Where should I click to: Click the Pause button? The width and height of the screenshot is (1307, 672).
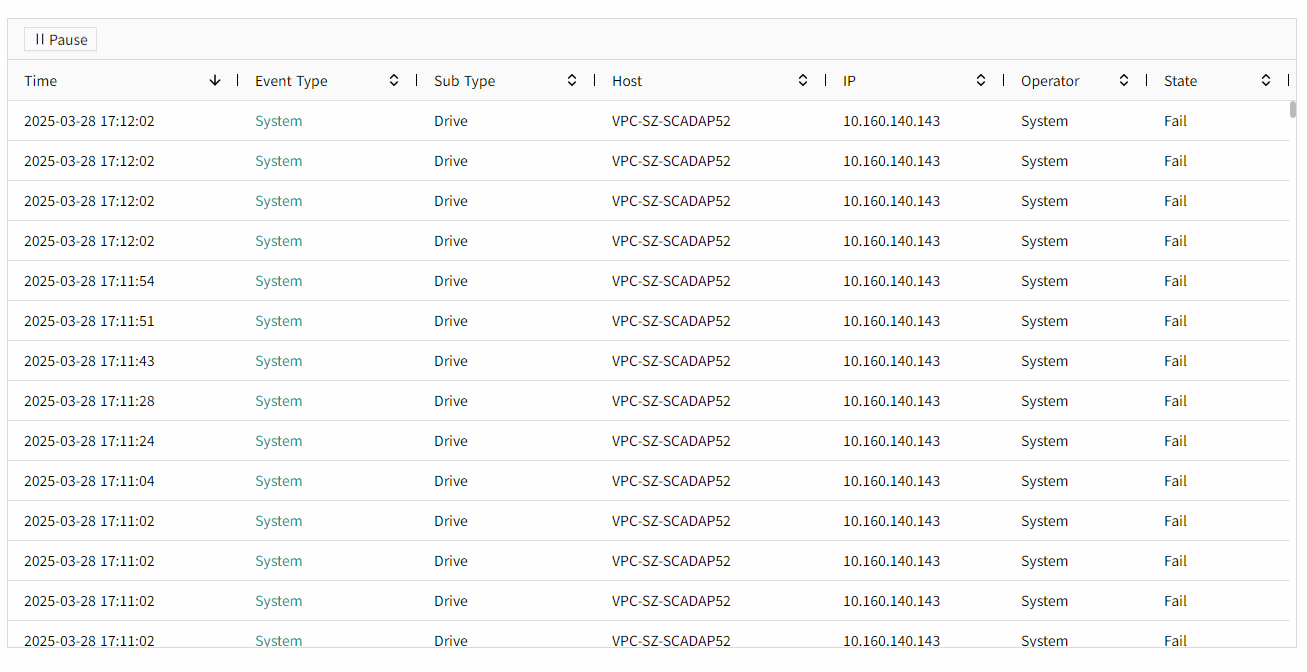click(61, 40)
